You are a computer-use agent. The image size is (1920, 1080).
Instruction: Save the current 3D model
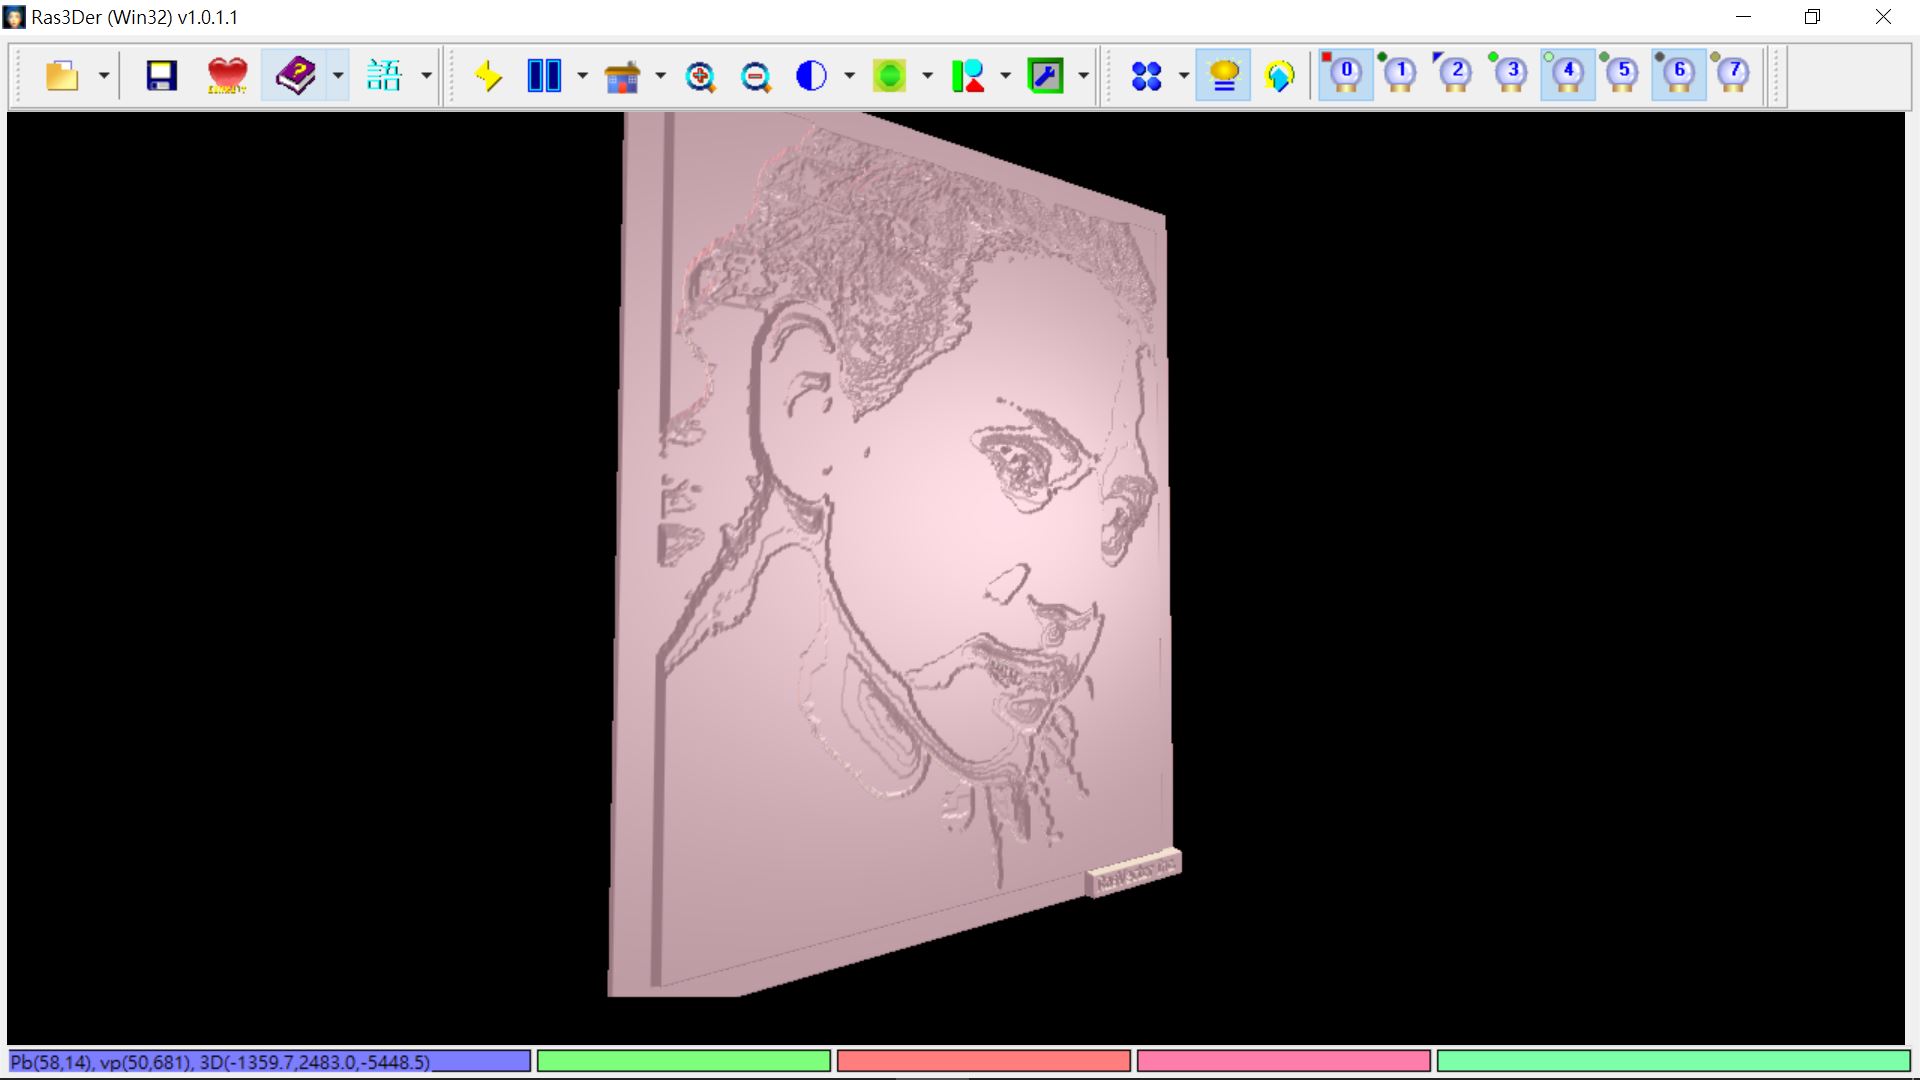[x=161, y=74]
